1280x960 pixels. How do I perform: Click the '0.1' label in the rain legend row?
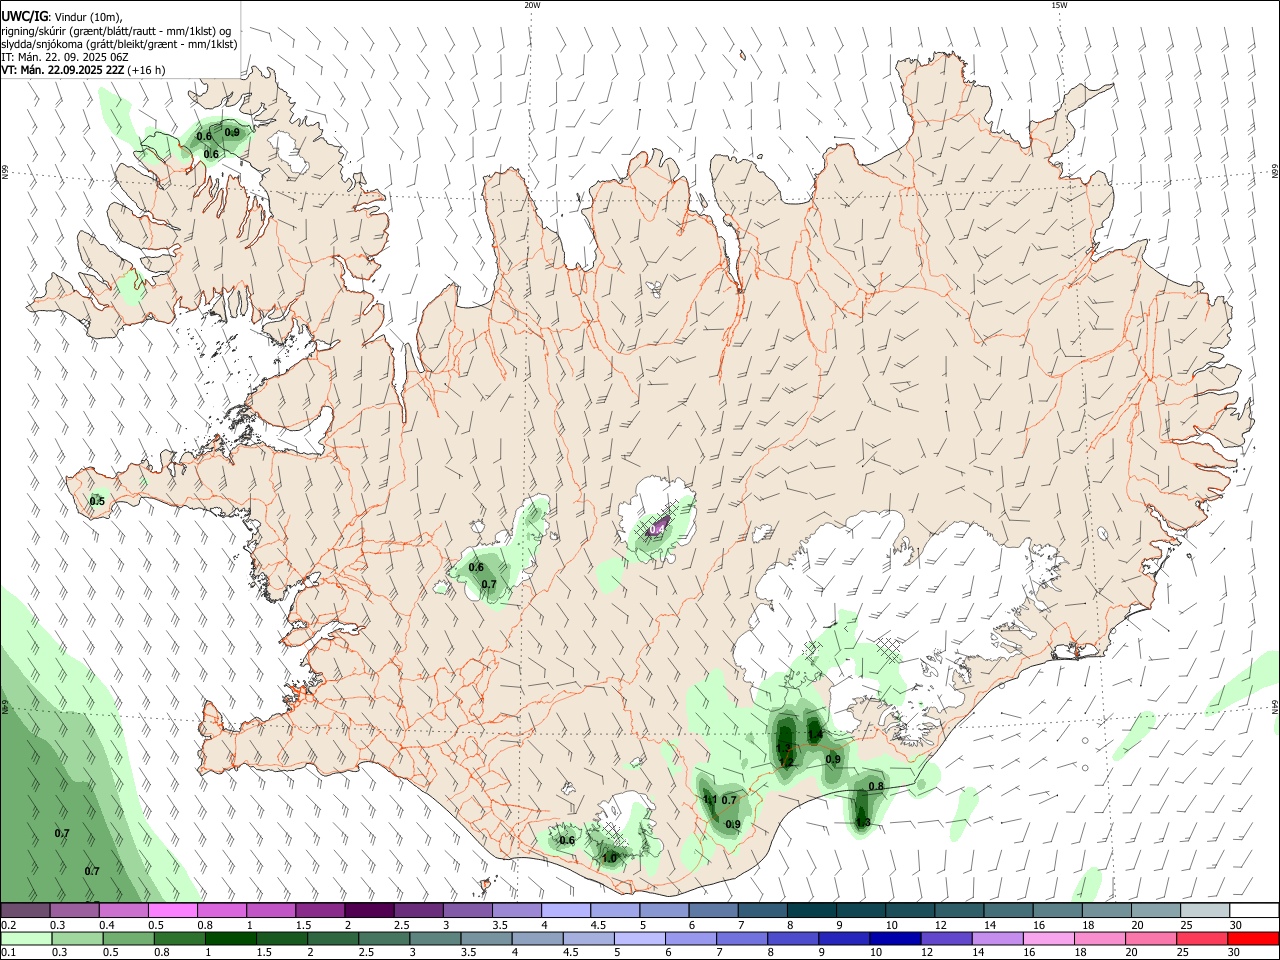(x=8, y=953)
